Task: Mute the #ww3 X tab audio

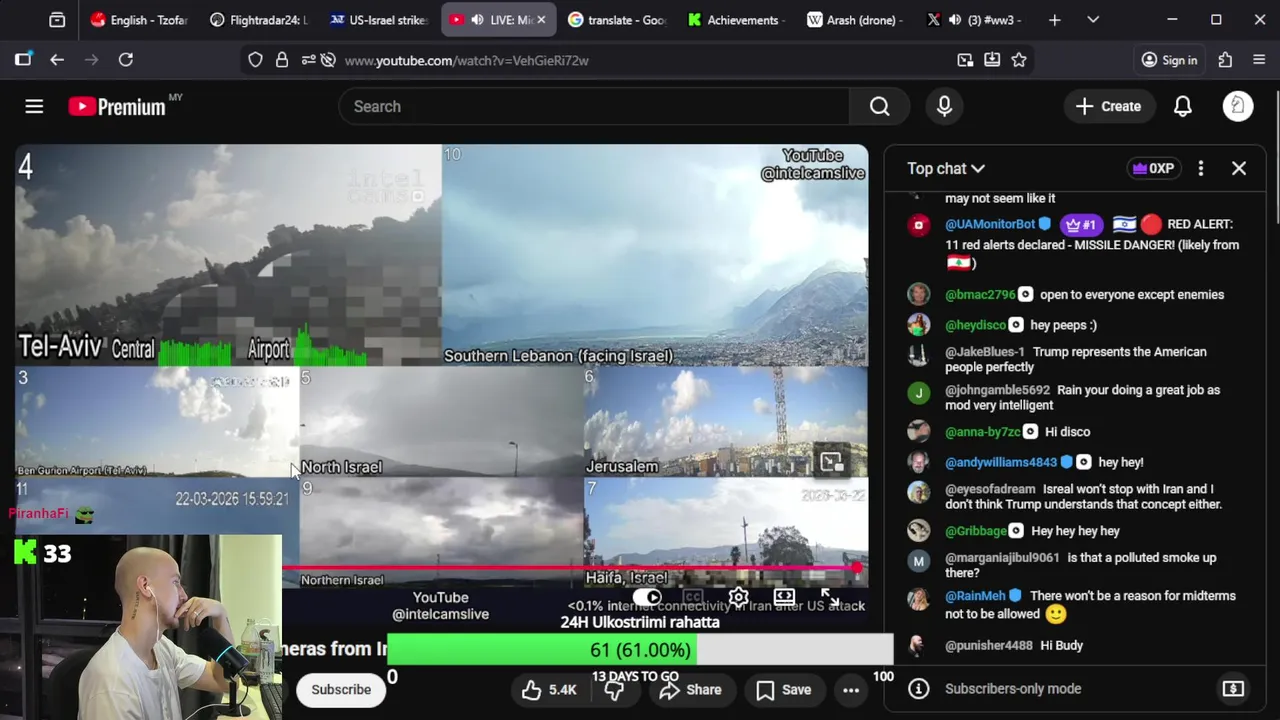Action: pos(955,20)
